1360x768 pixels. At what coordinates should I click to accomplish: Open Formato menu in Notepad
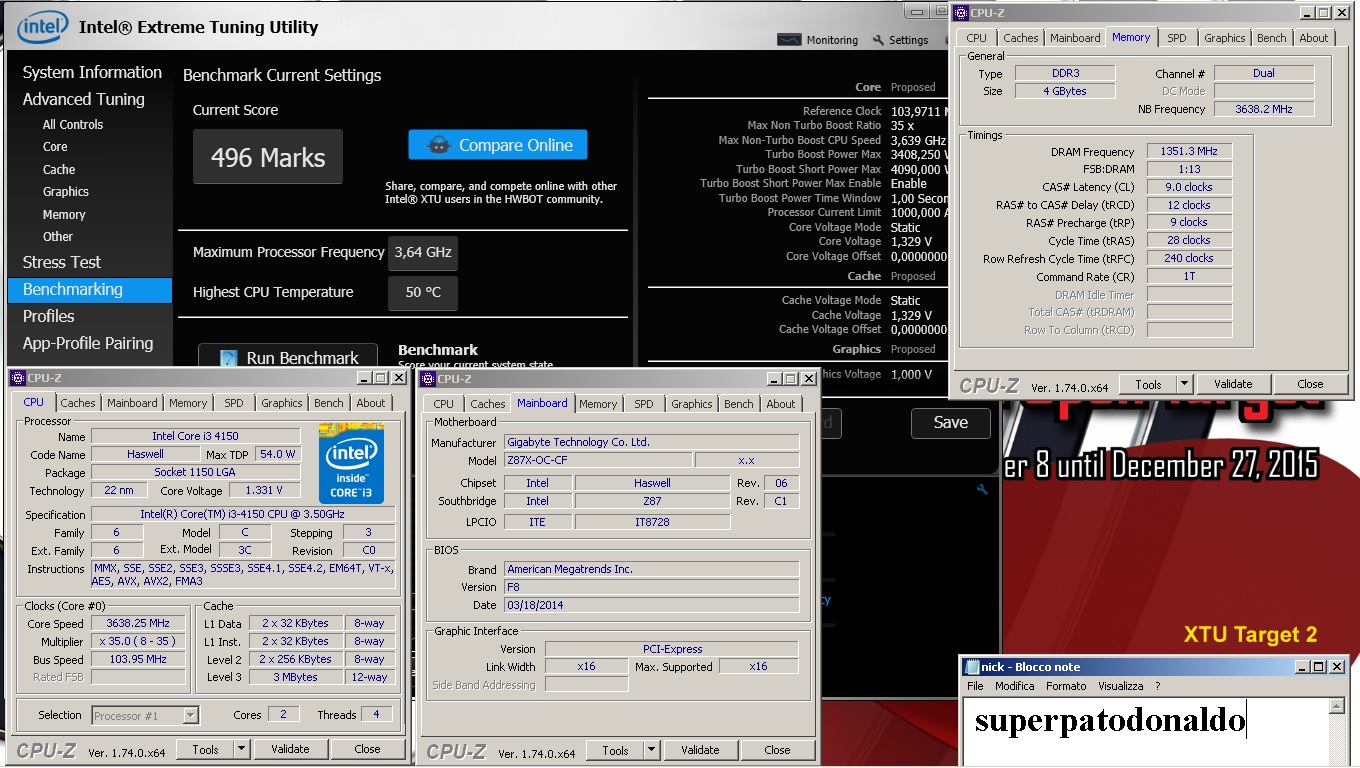1066,686
